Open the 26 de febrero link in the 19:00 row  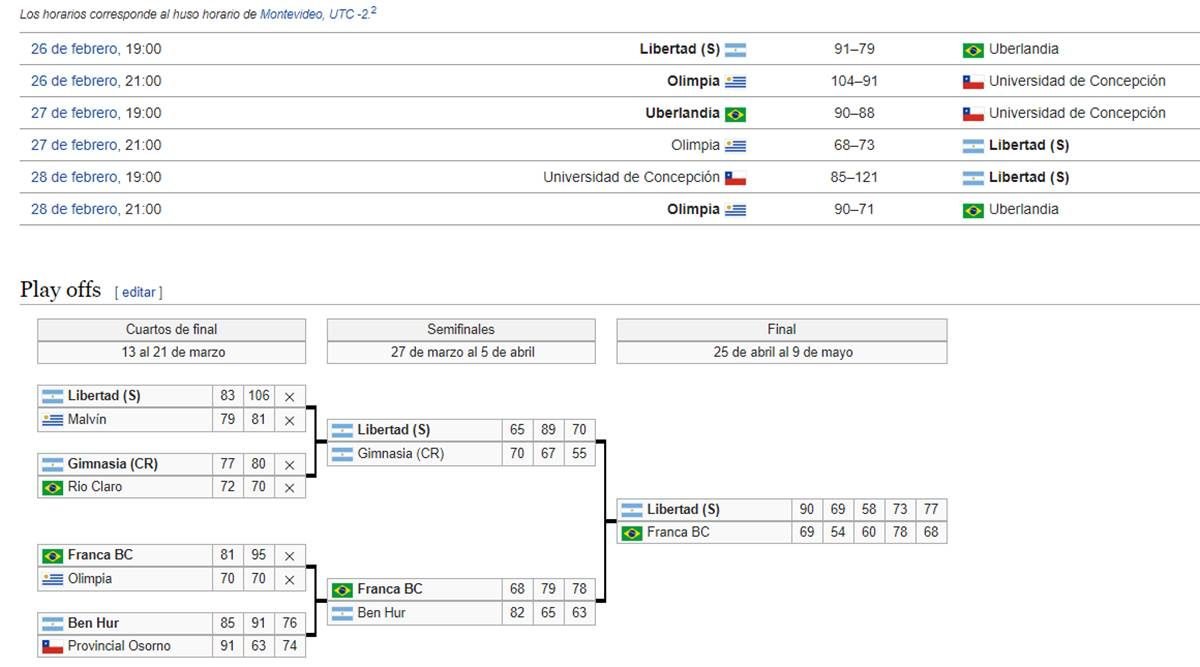tap(75, 49)
